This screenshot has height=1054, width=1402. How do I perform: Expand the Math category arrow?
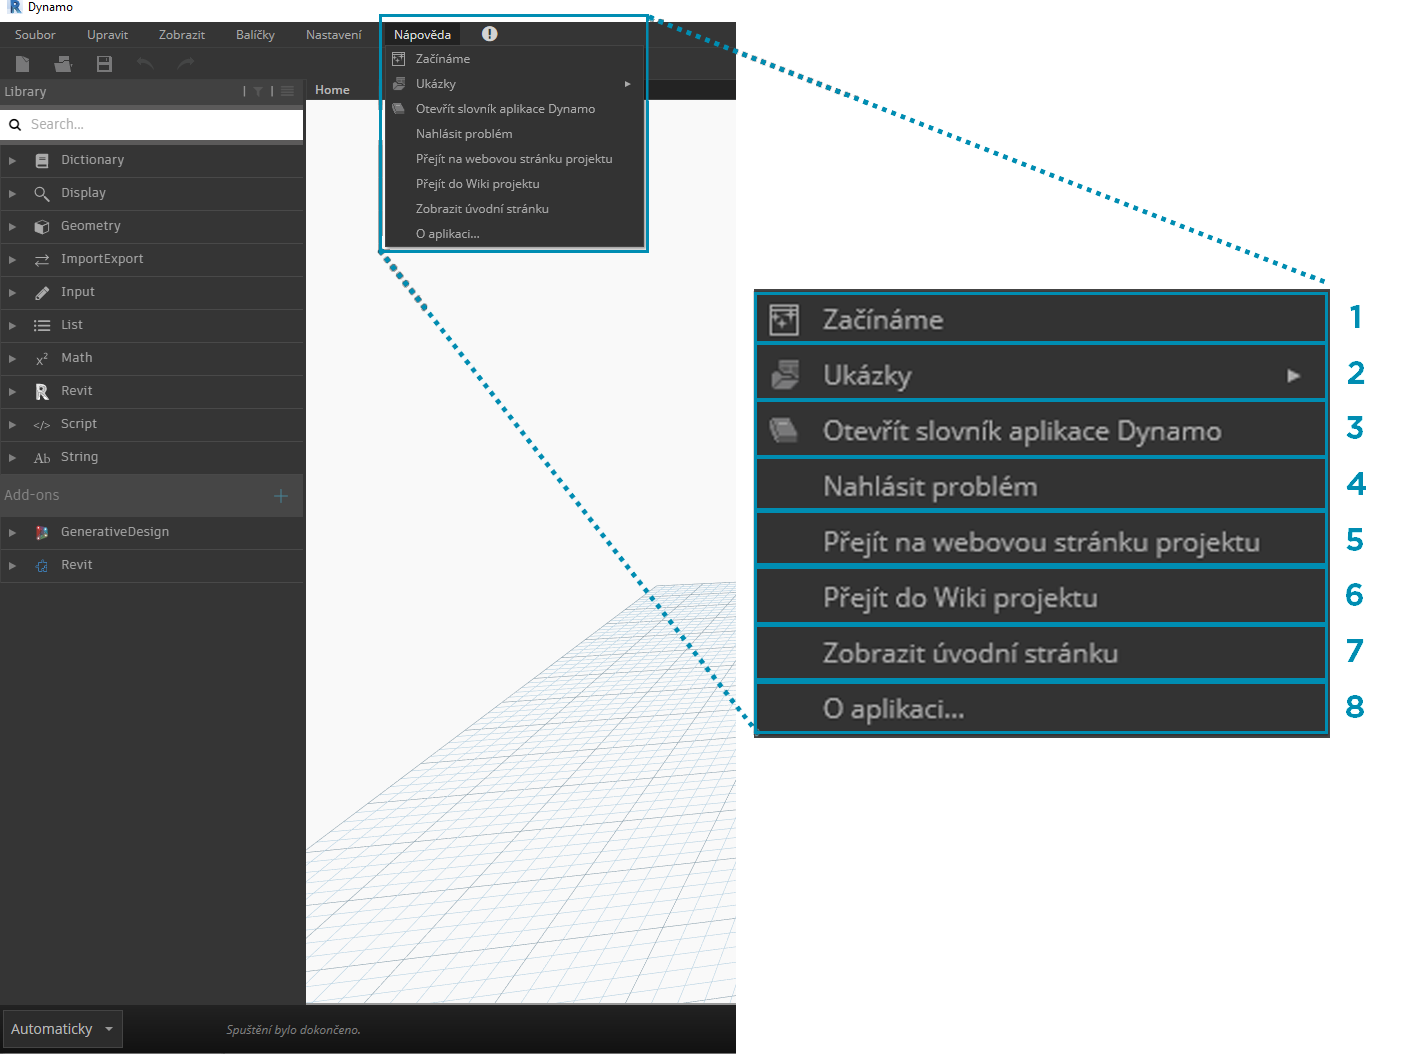coord(12,358)
